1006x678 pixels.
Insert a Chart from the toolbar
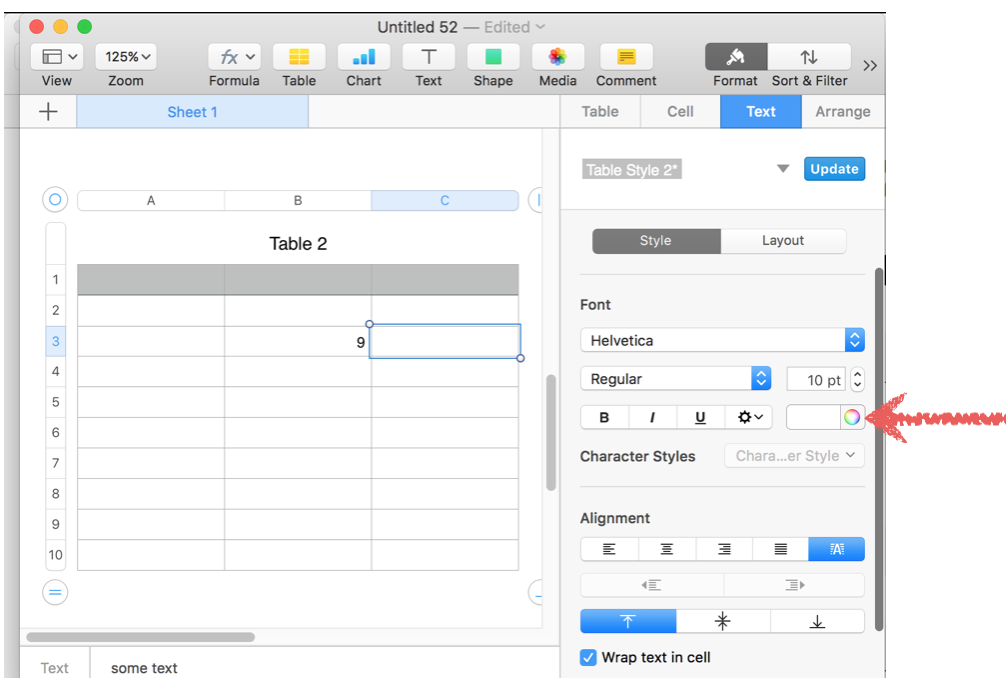pyautogui.click(x=364, y=56)
